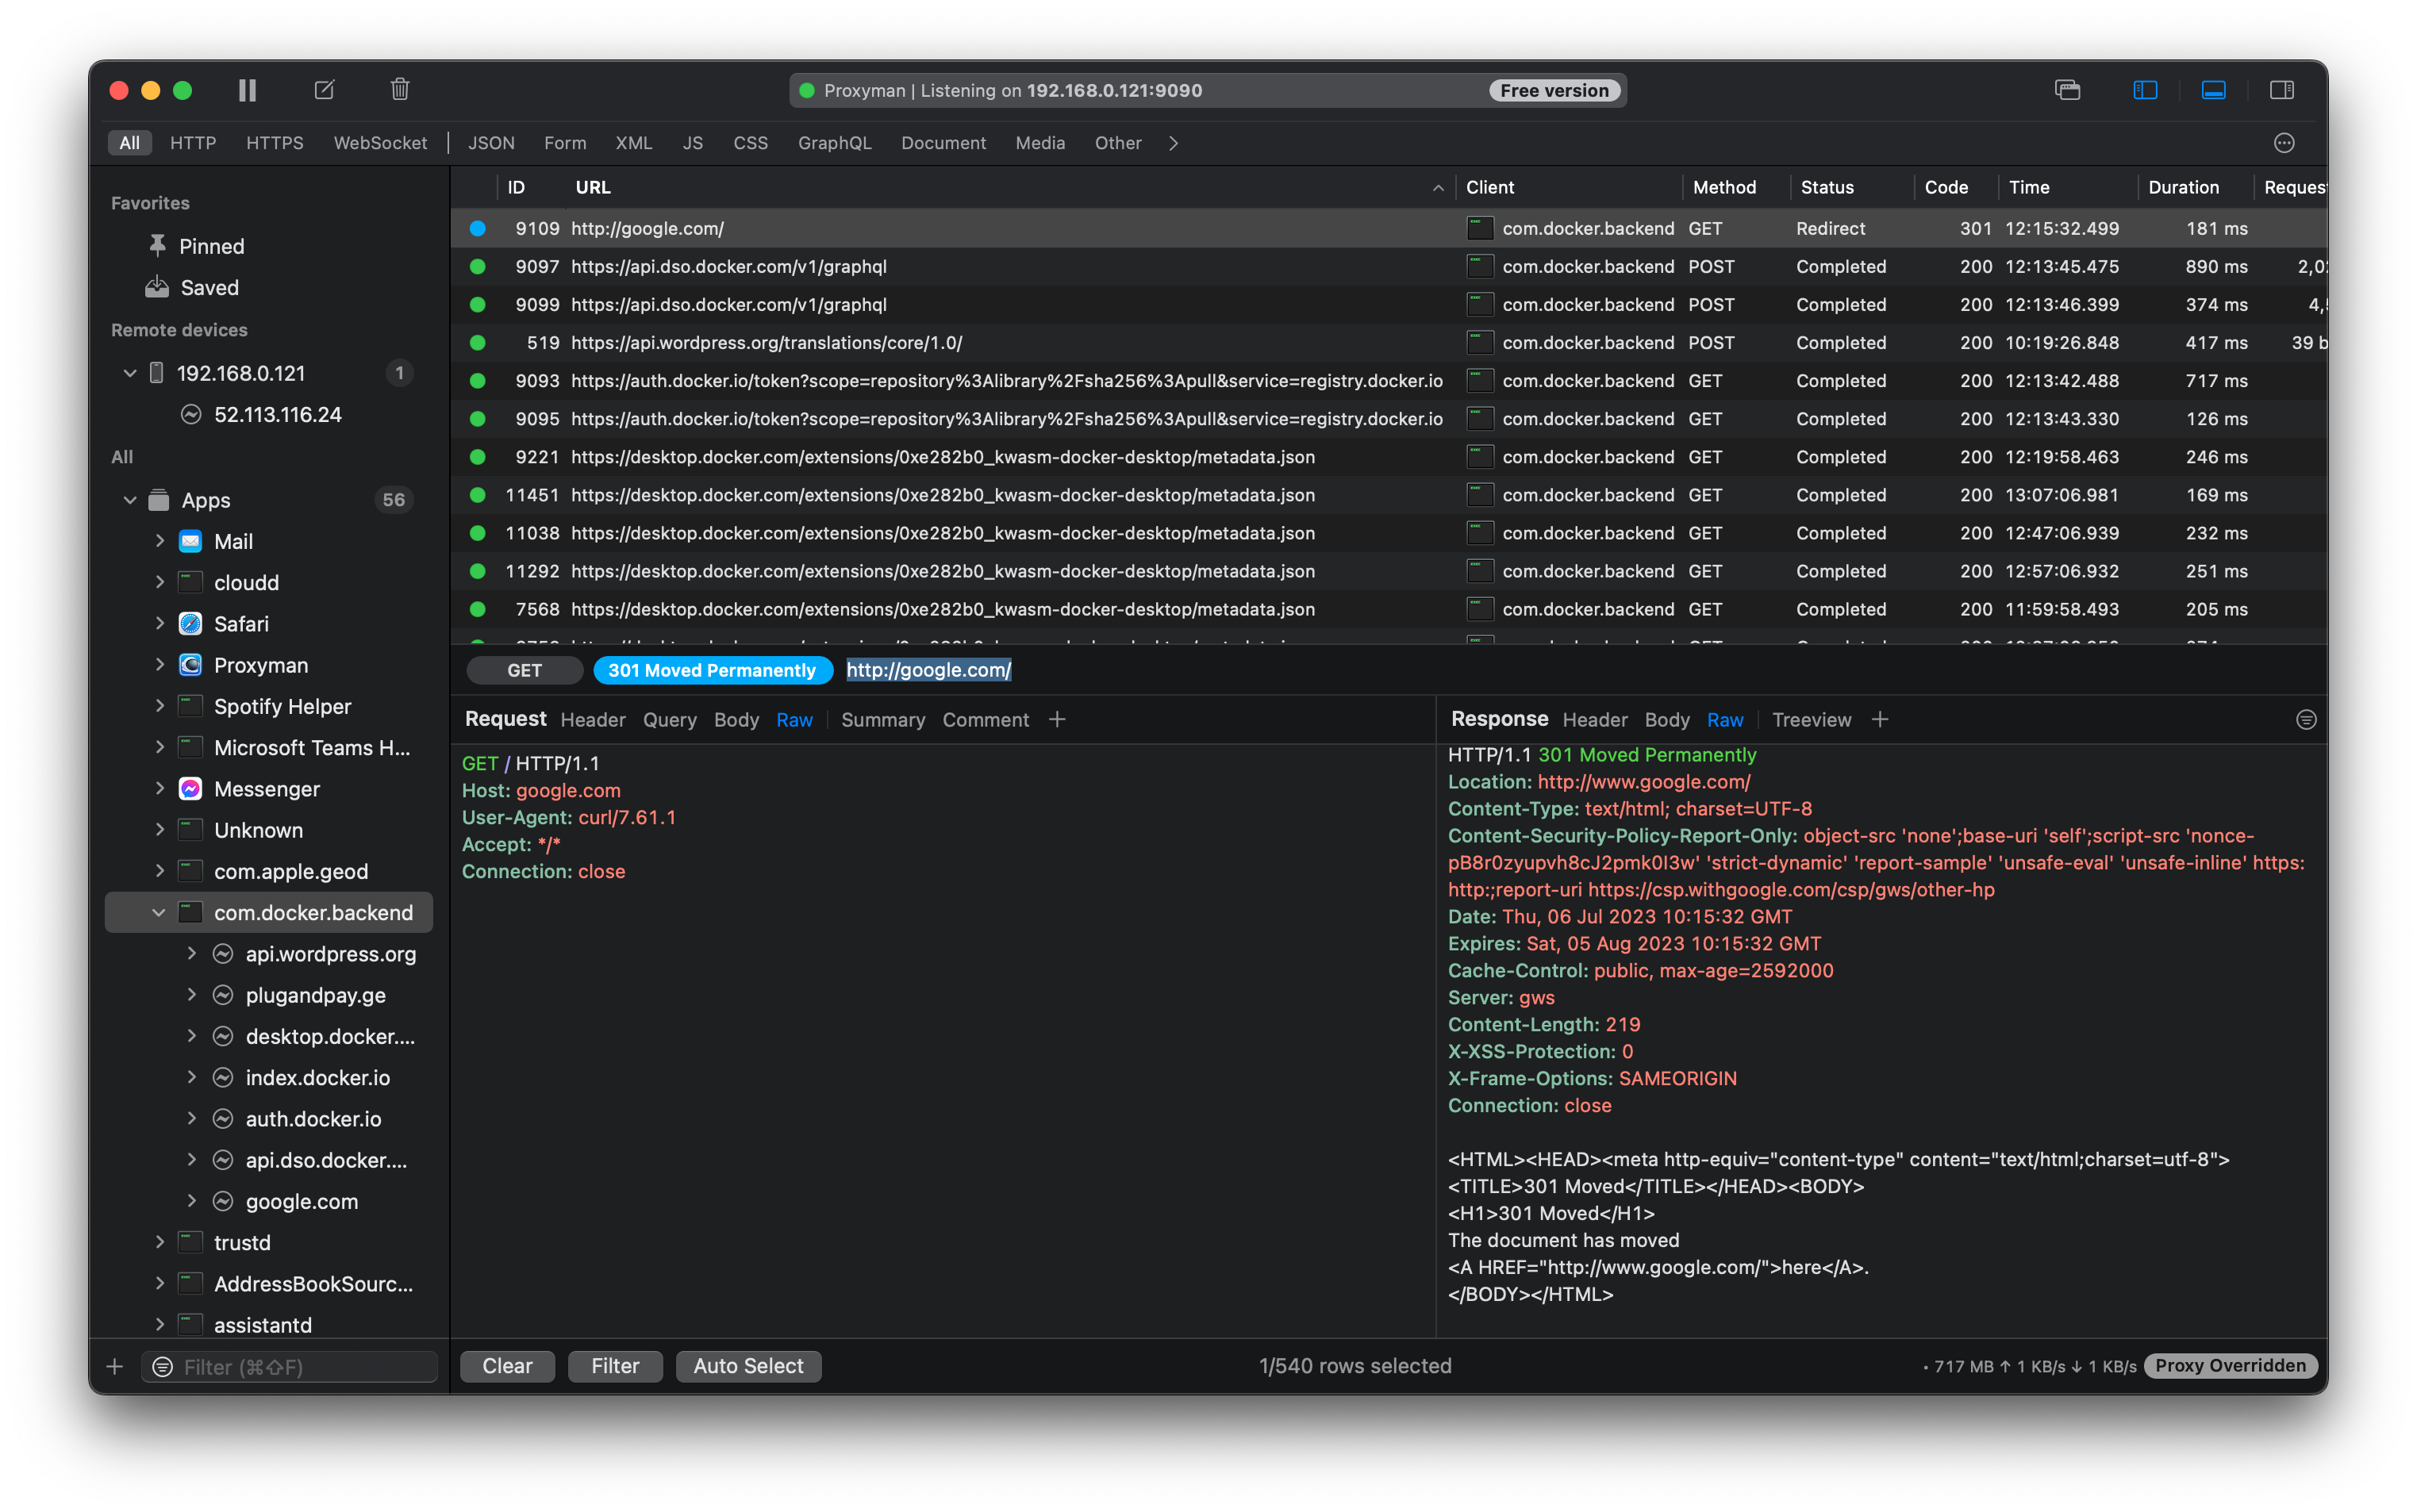The image size is (2417, 1512).
Task: Click the Auto Select button
Action: pos(748,1366)
